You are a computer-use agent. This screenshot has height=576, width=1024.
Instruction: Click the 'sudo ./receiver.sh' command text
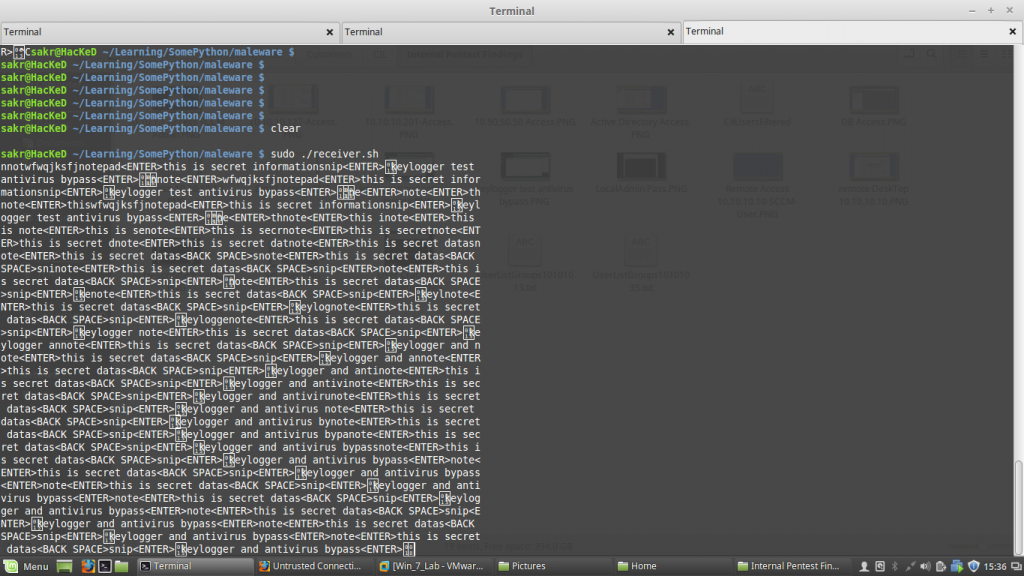pyautogui.click(x=325, y=154)
